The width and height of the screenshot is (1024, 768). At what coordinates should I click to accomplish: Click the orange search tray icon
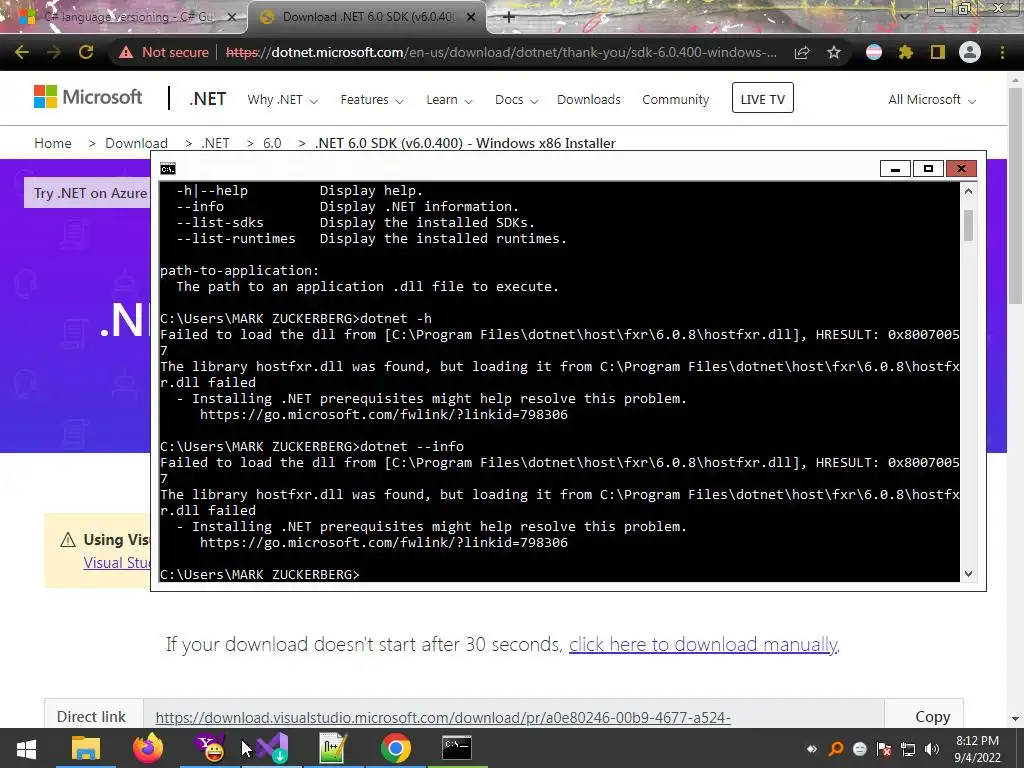835,749
